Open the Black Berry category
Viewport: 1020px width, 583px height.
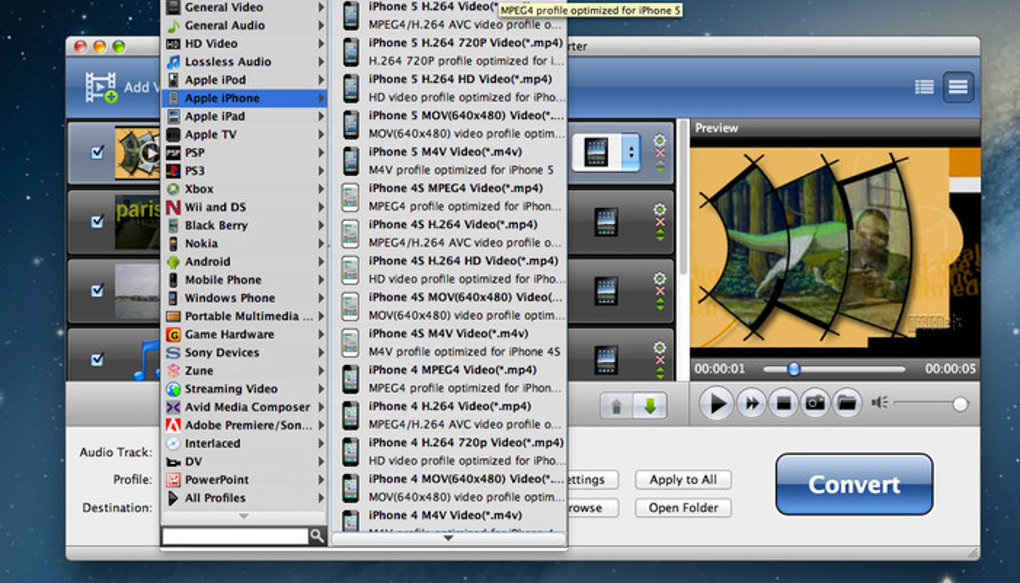pos(245,225)
